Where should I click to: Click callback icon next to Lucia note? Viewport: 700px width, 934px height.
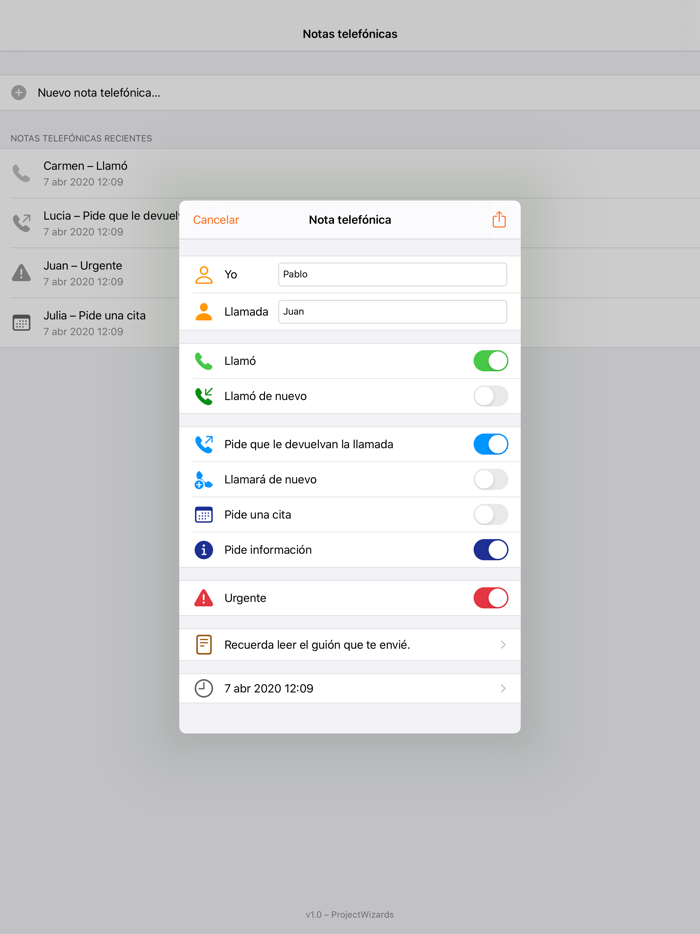[x=21, y=223]
